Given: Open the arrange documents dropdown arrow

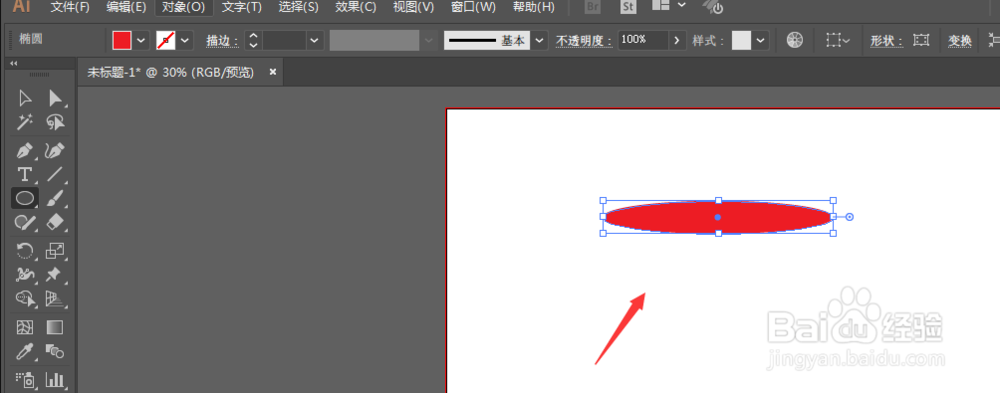Looking at the screenshot, I should click(x=682, y=5).
